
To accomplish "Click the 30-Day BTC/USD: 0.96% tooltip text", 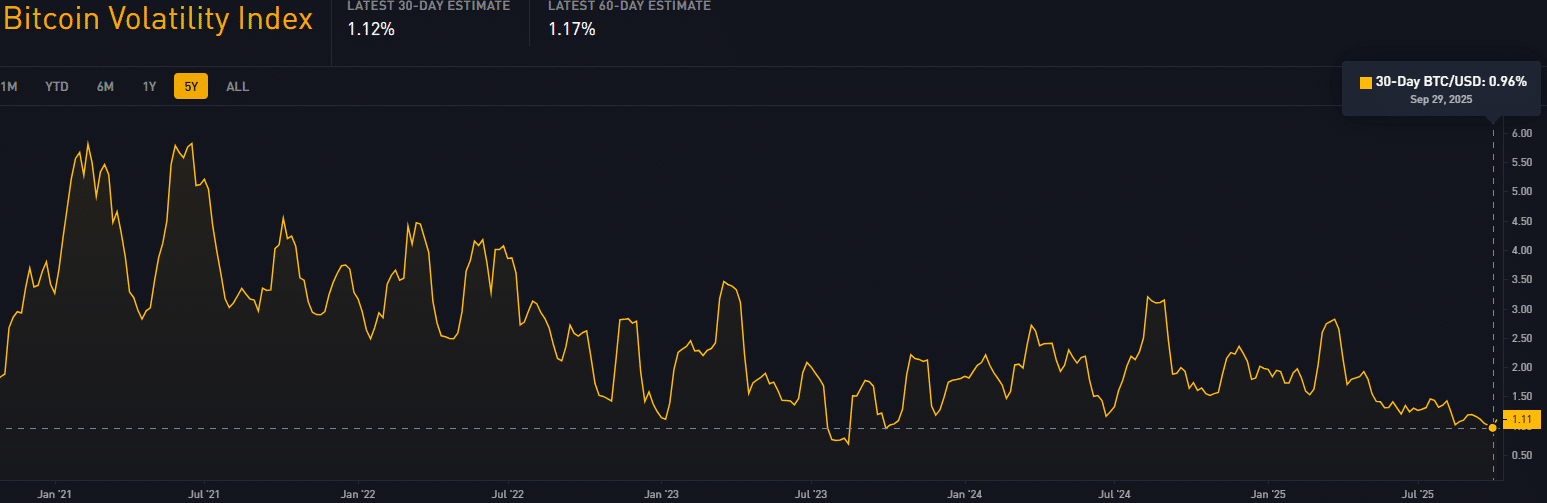I will coord(1451,82).
